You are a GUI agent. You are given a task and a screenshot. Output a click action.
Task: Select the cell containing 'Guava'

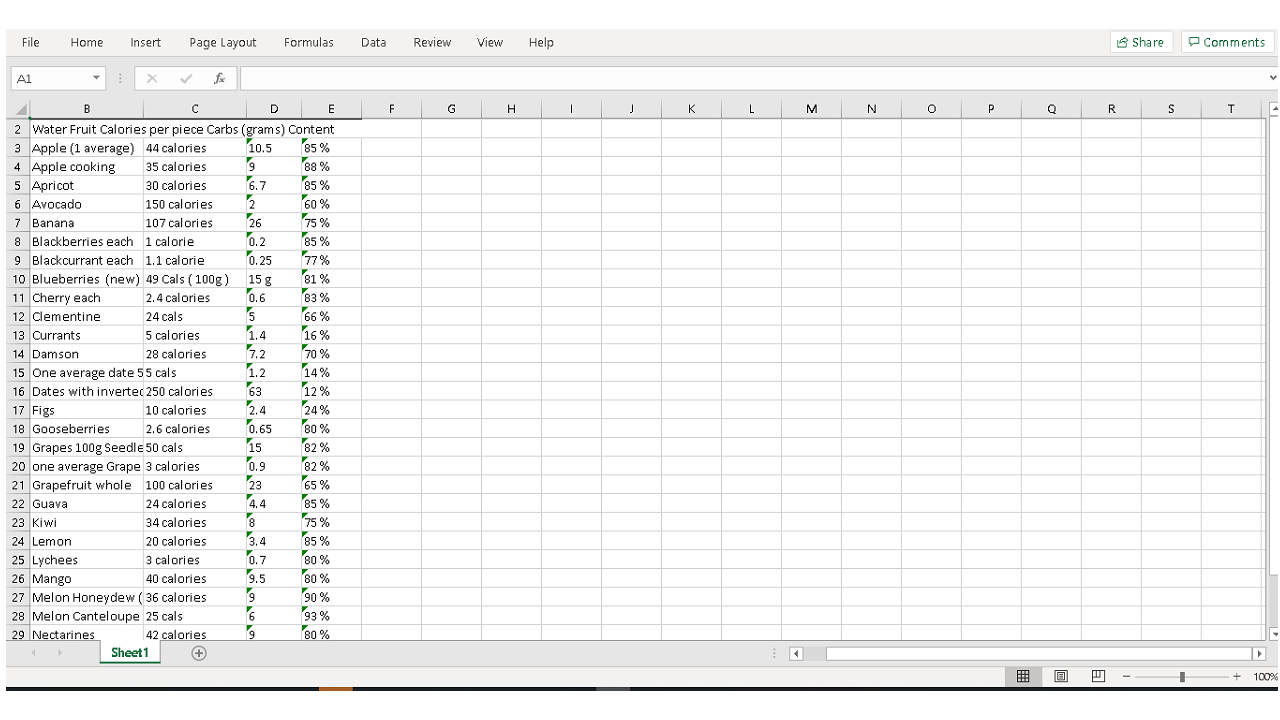coord(87,504)
